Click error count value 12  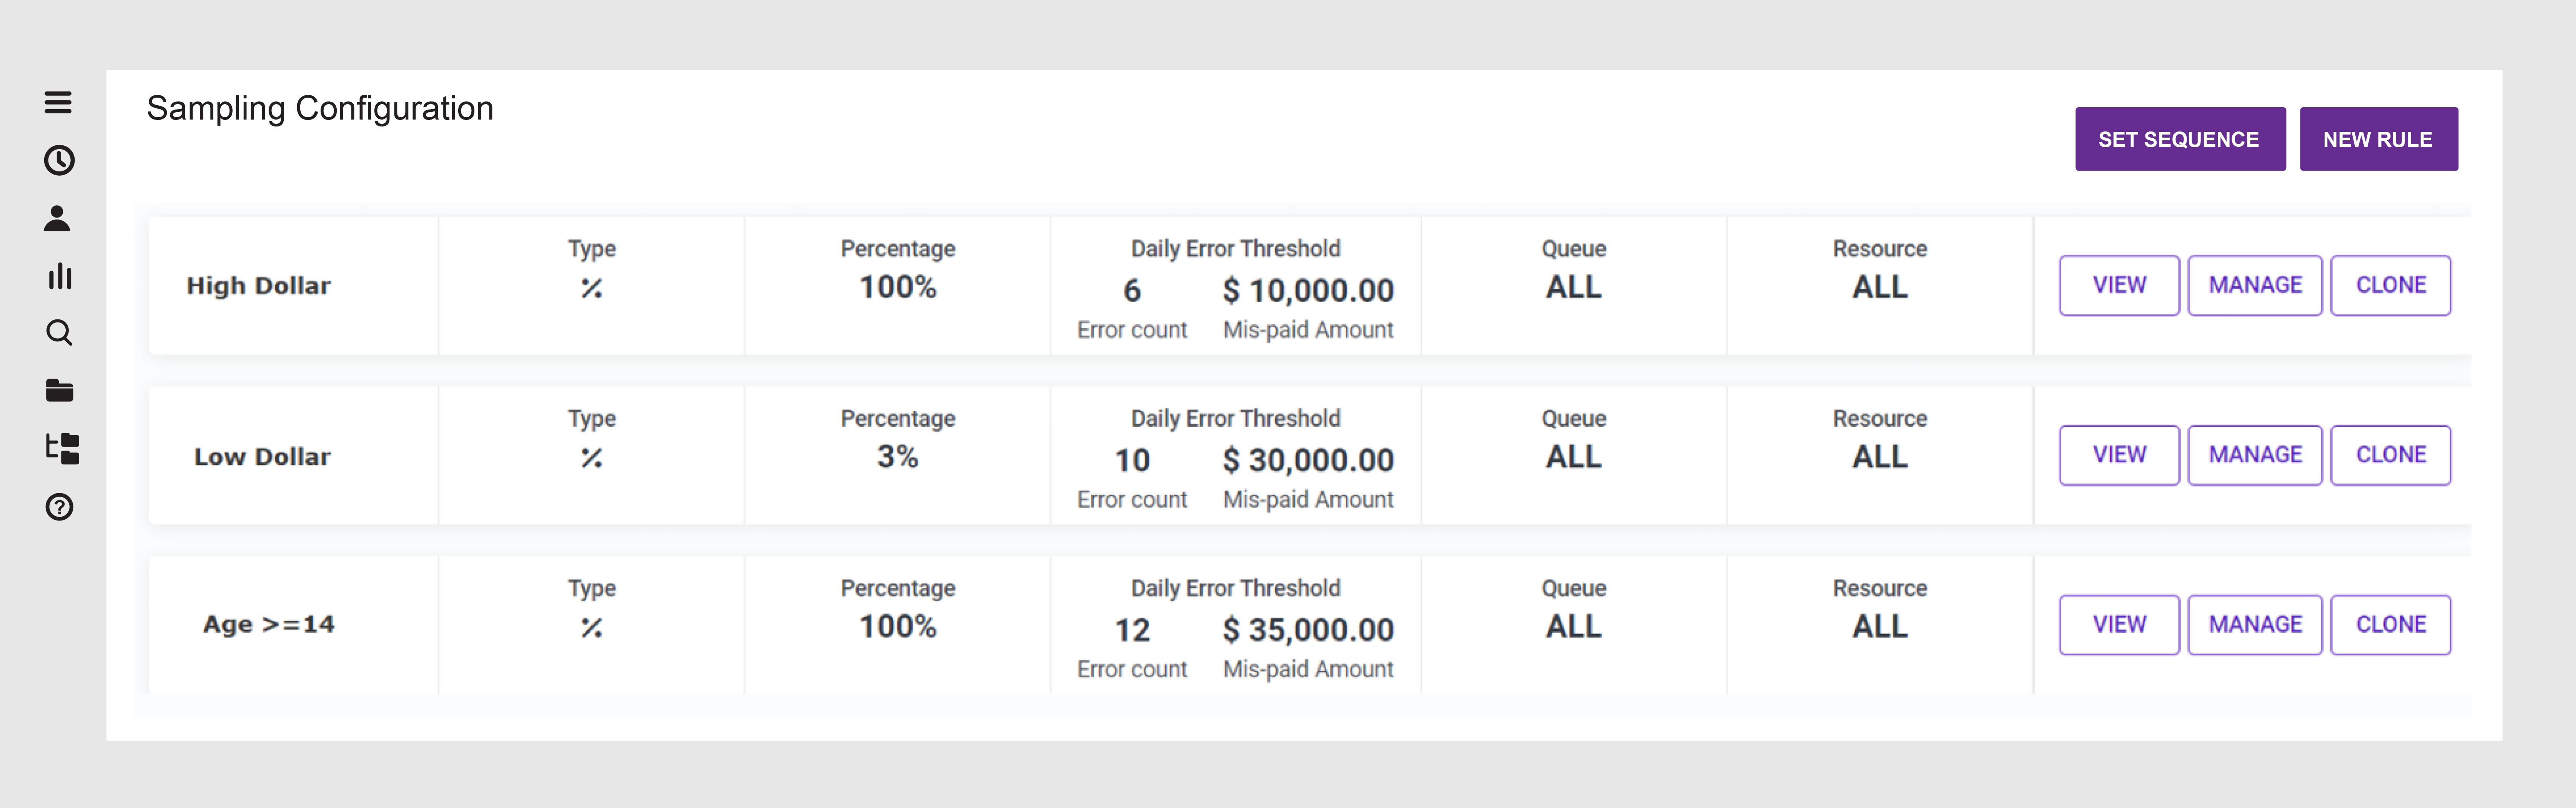(x=1132, y=630)
